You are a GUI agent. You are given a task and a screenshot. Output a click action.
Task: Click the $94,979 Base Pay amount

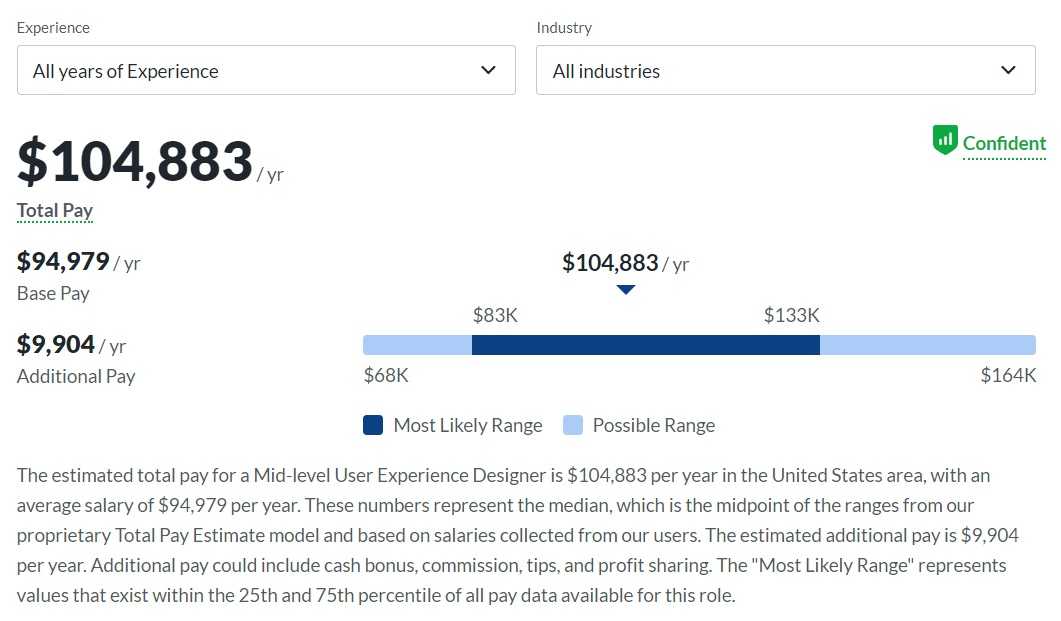[63, 262]
